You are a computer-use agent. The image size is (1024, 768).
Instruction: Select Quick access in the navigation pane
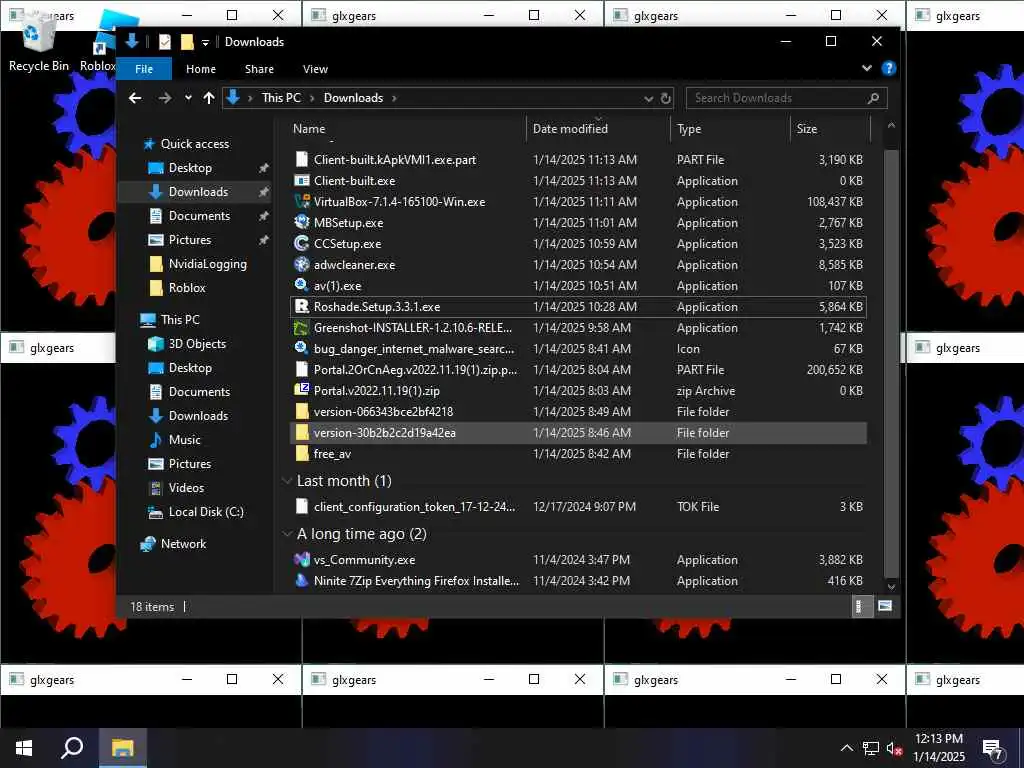tap(195, 144)
